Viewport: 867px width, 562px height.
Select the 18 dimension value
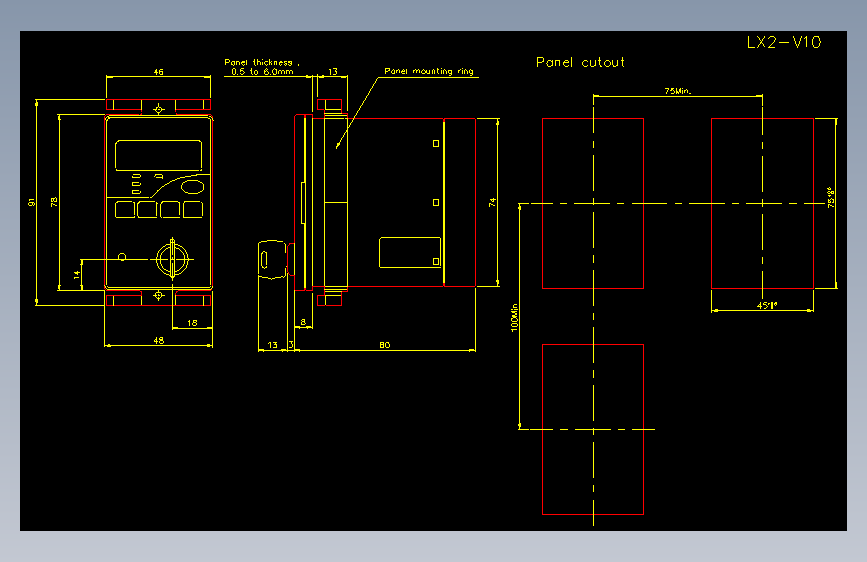[x=192, y=322]
